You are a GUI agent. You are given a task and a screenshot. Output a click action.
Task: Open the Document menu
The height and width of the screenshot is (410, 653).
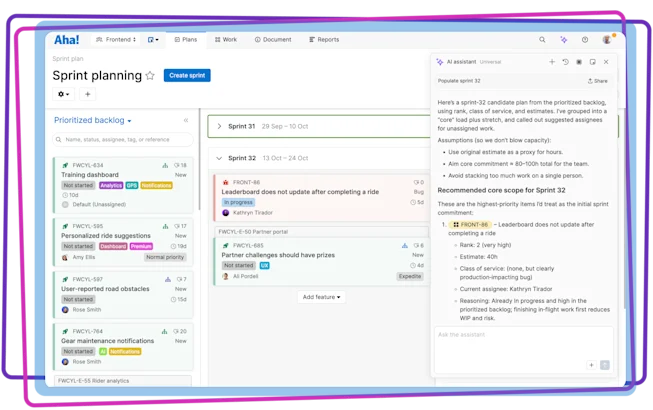tap(273, 40)
